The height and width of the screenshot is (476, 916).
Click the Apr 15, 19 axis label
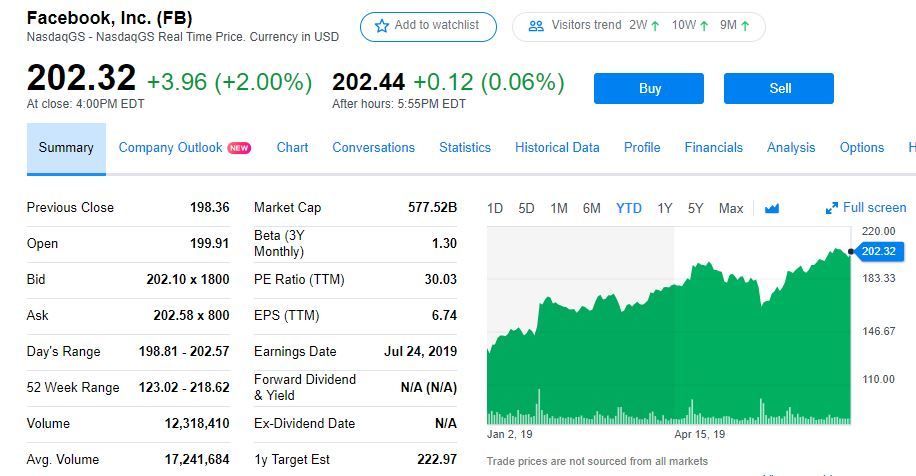tap(700, 435)
